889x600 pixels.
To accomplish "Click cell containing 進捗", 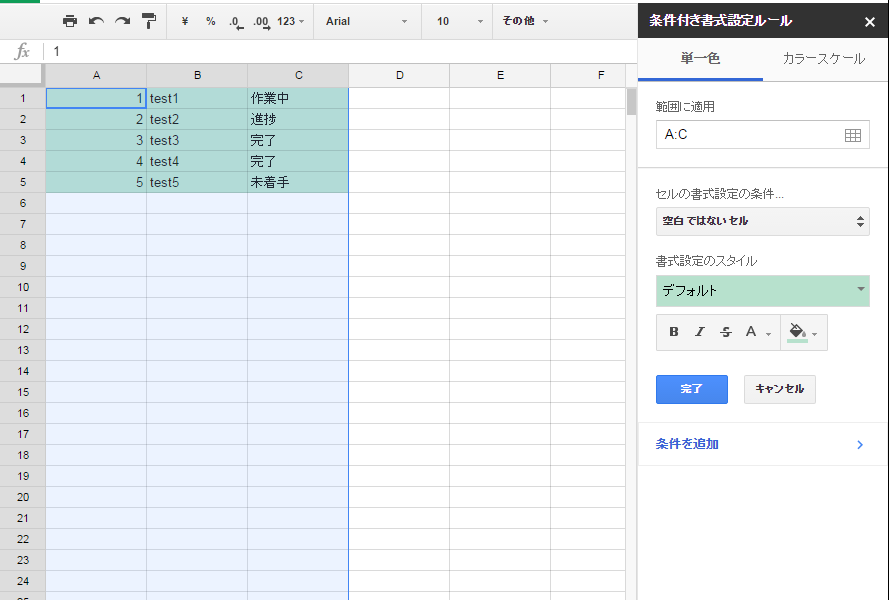I will (298, 119).
